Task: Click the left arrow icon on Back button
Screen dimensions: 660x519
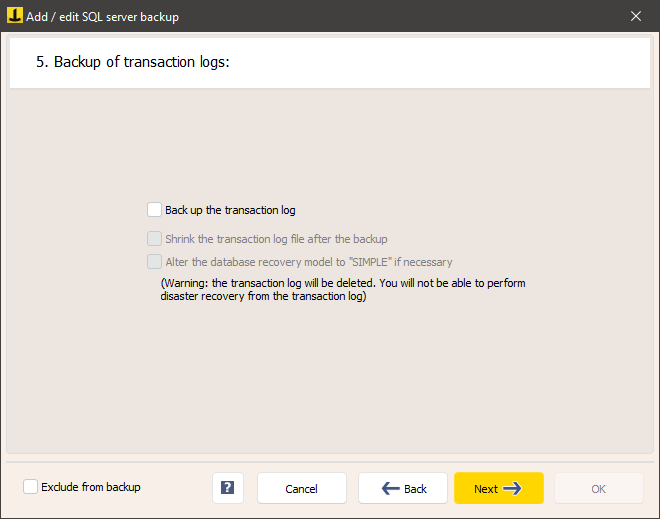Action: click(391, 488)
